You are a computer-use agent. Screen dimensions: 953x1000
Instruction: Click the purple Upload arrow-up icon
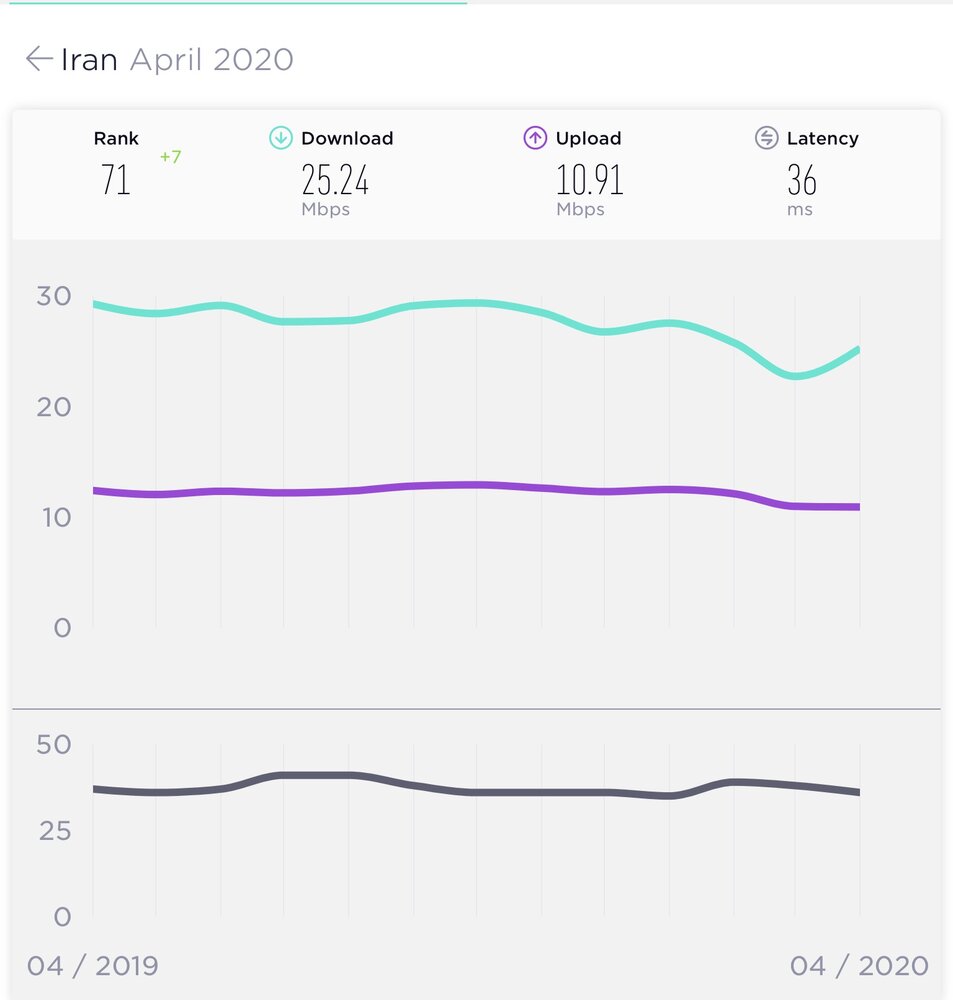tap(535, 138)
